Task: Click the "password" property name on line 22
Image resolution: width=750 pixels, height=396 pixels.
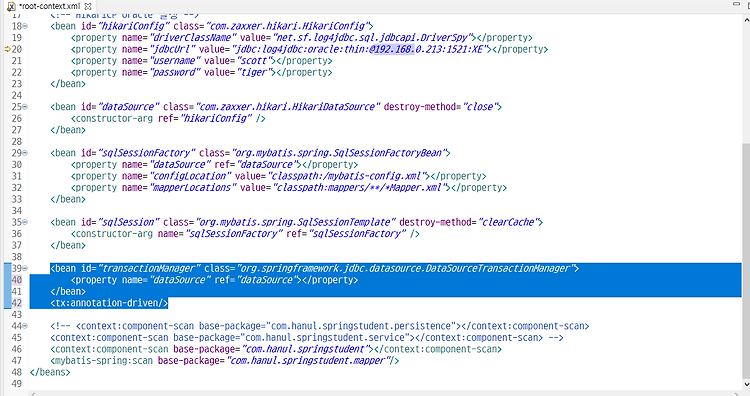Action: click(x=175, y=72)
